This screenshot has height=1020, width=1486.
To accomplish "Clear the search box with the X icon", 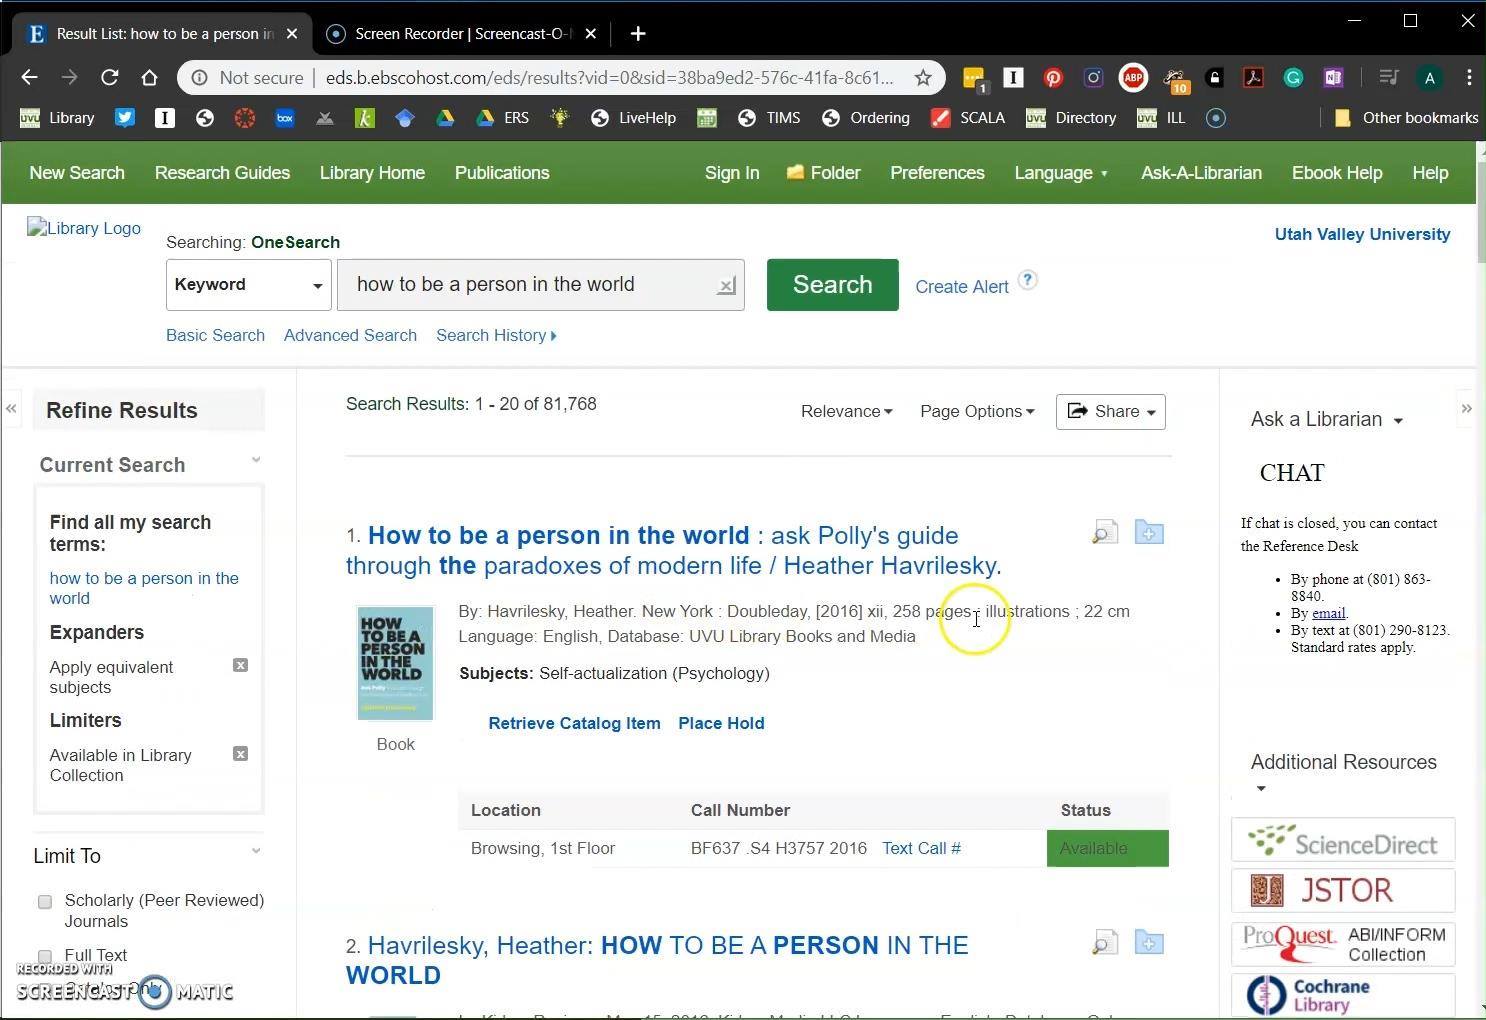I will (x=727, y=286).
